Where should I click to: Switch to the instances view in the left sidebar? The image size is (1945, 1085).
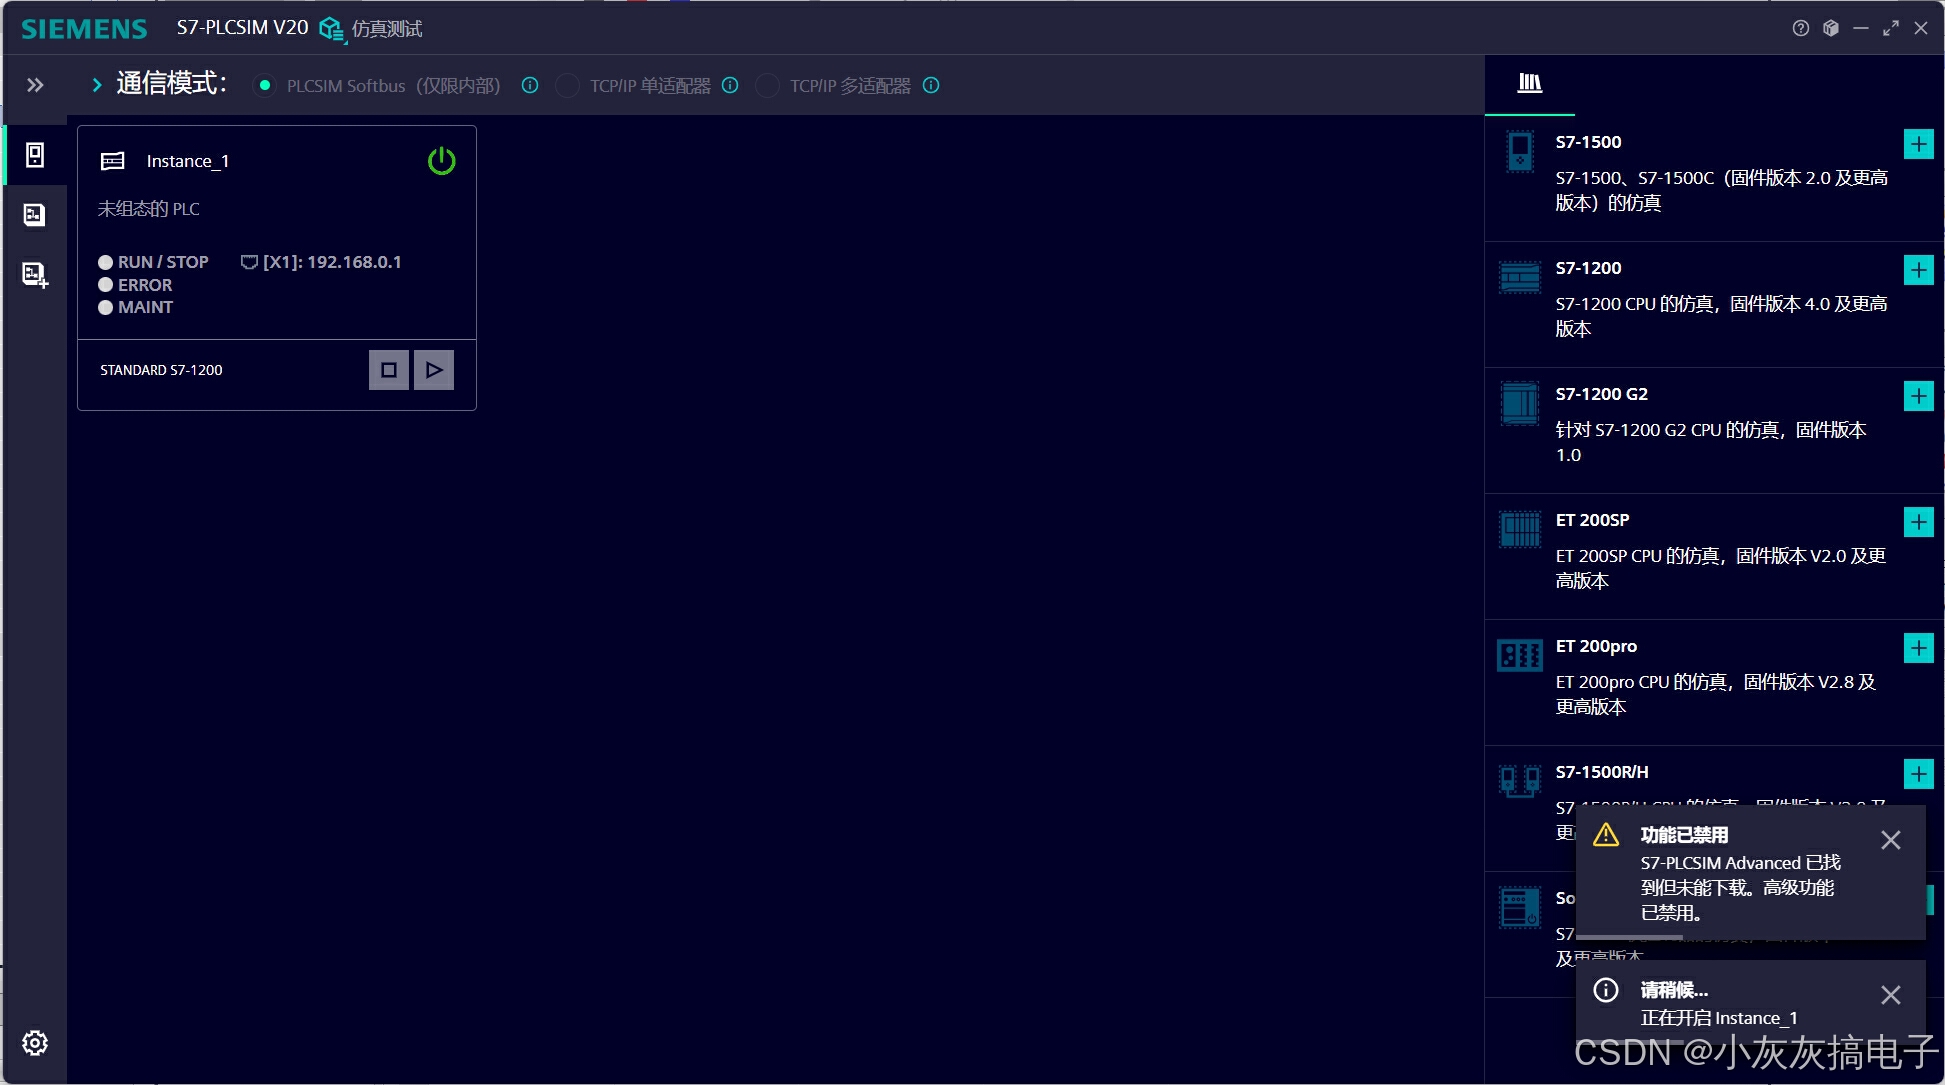coord(35,155)
